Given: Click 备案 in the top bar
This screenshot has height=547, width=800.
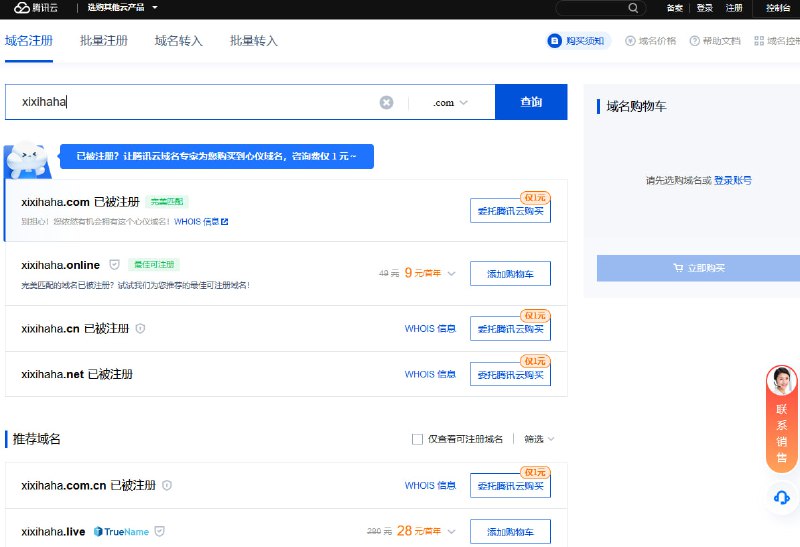Looking at the screenshot, I should [674, 8].
